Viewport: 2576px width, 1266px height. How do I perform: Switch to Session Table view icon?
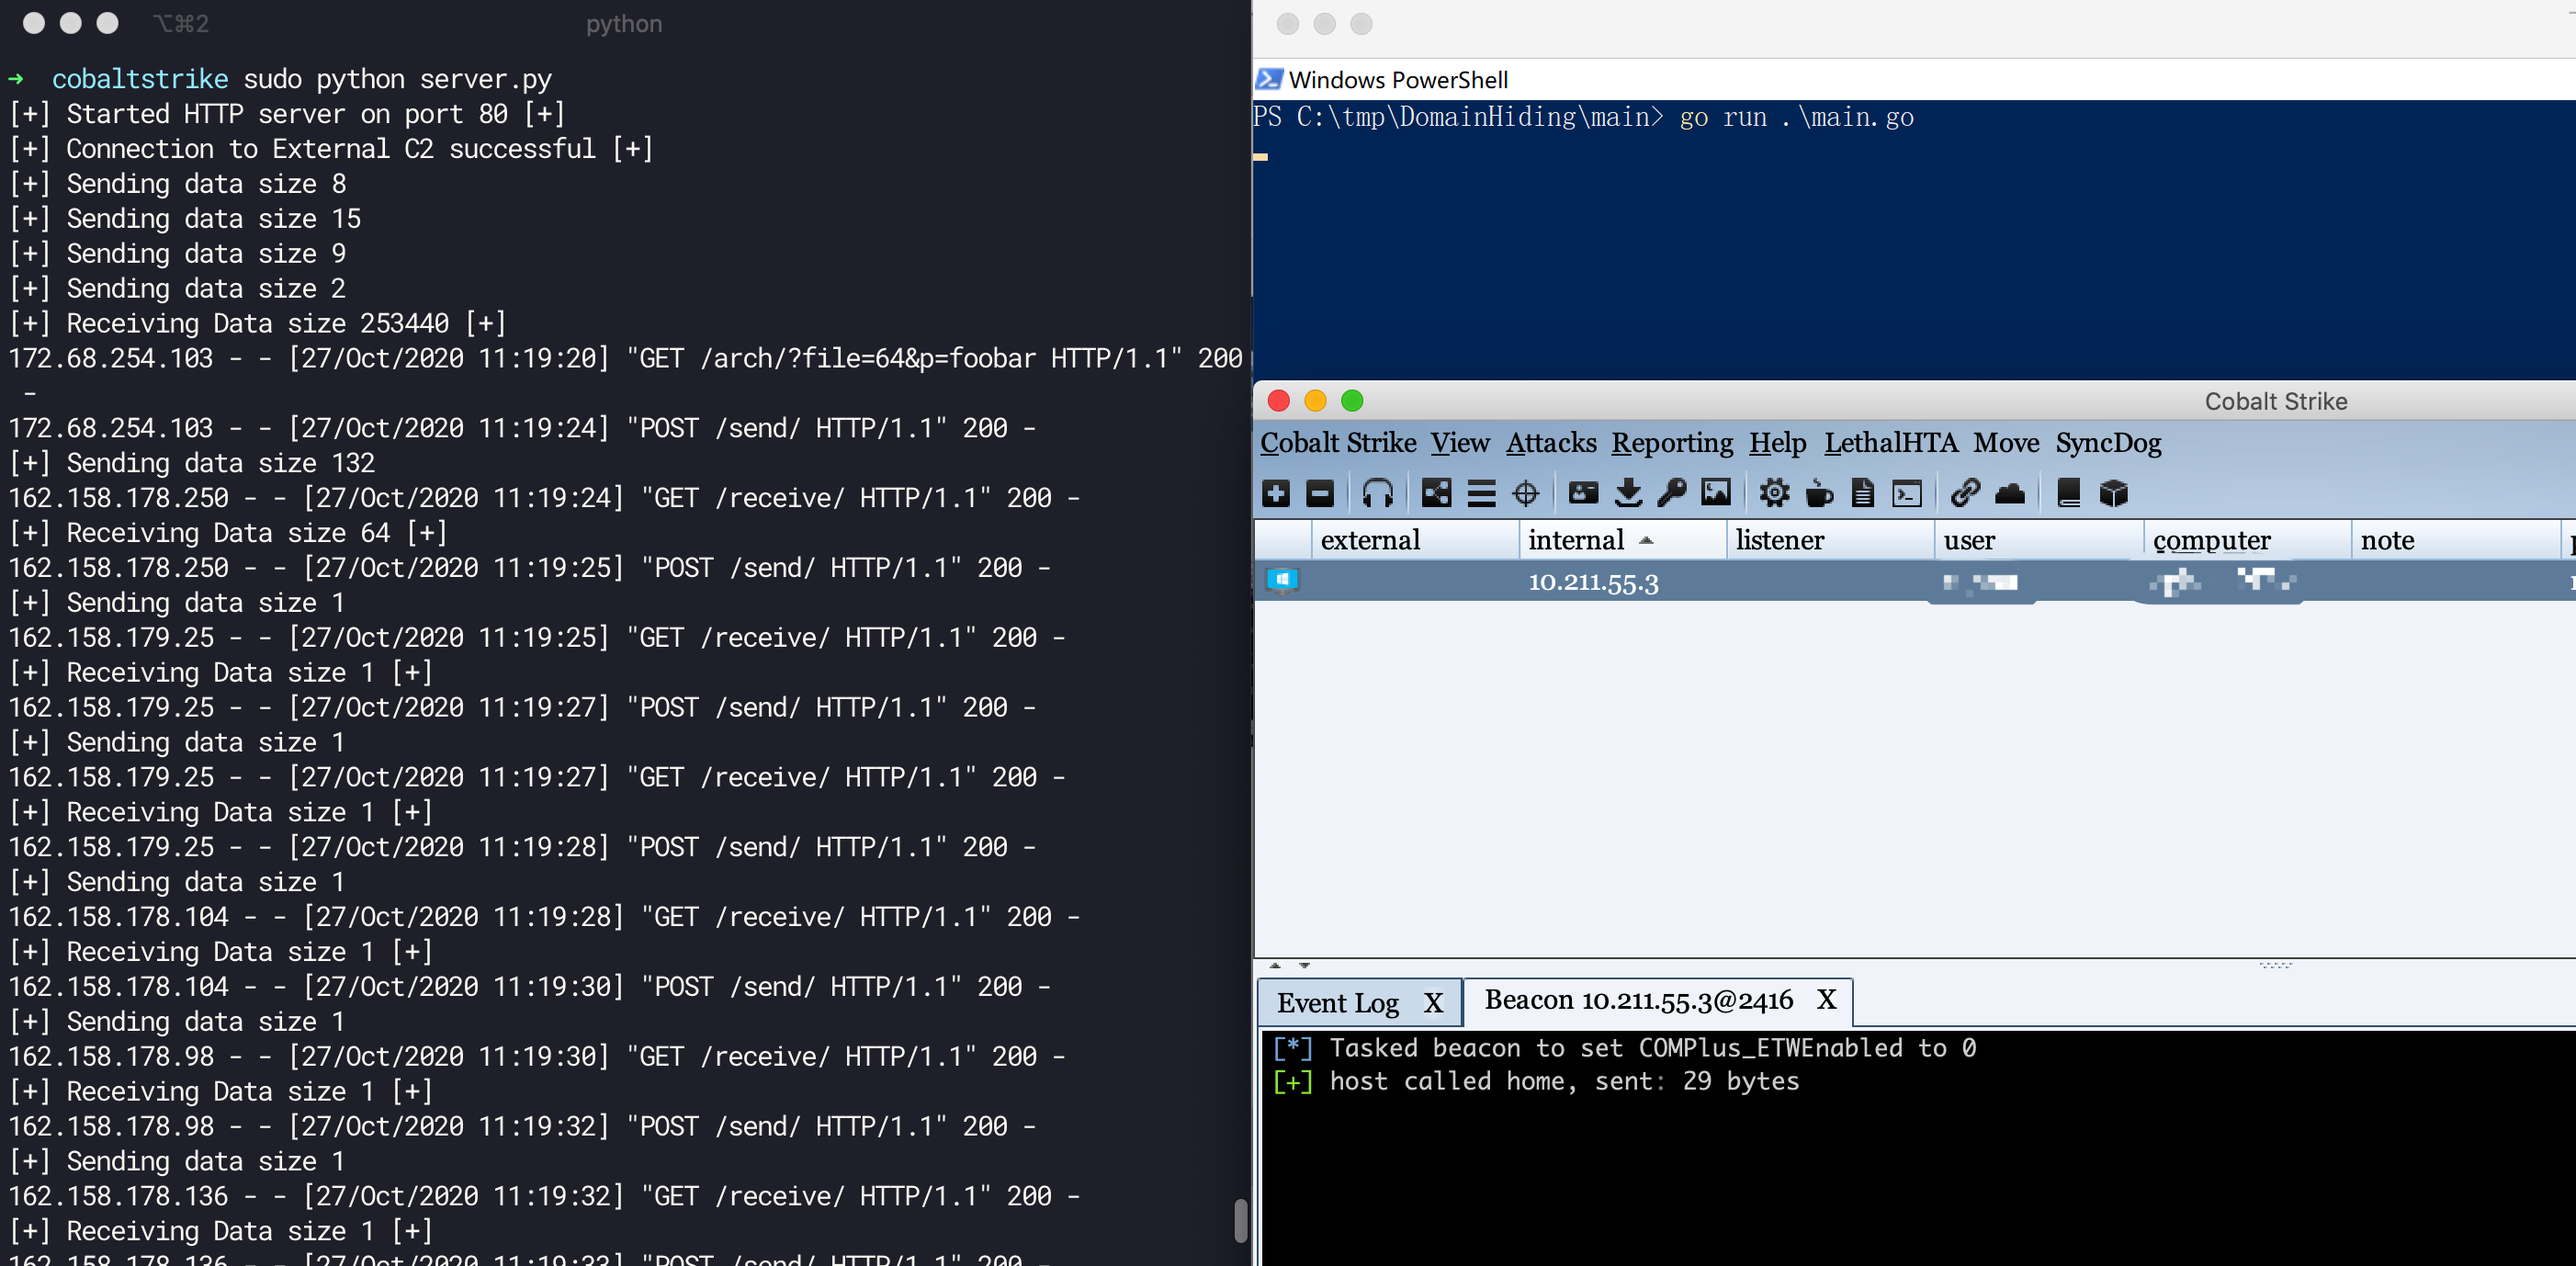[x=1481, y=493]
